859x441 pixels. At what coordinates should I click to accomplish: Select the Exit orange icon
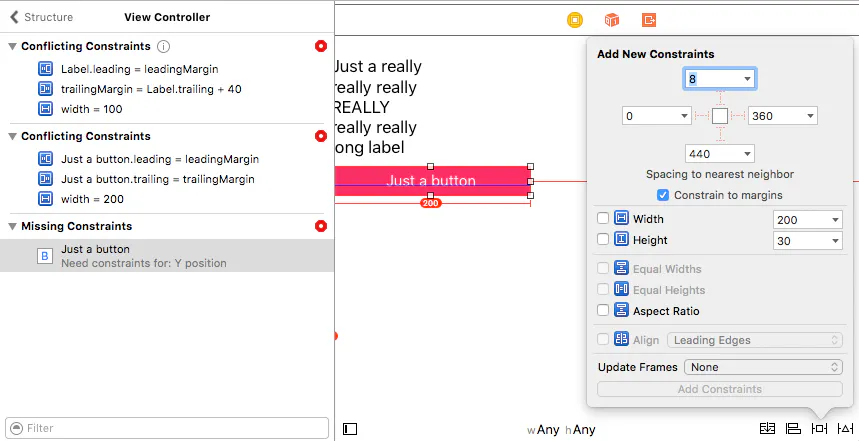click(649, 20)
